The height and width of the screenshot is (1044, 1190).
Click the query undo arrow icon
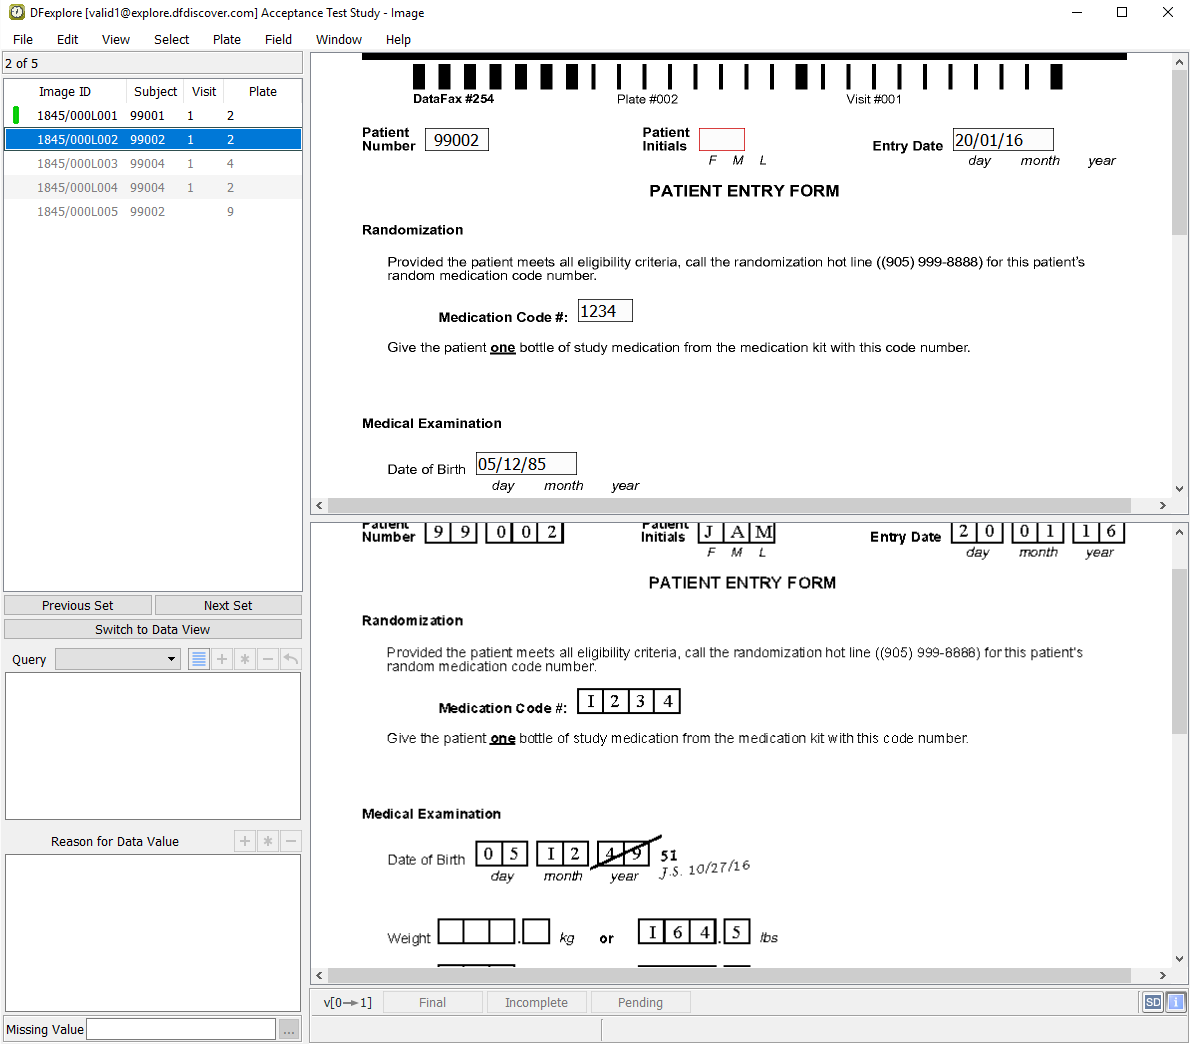[x=290, y=659]
